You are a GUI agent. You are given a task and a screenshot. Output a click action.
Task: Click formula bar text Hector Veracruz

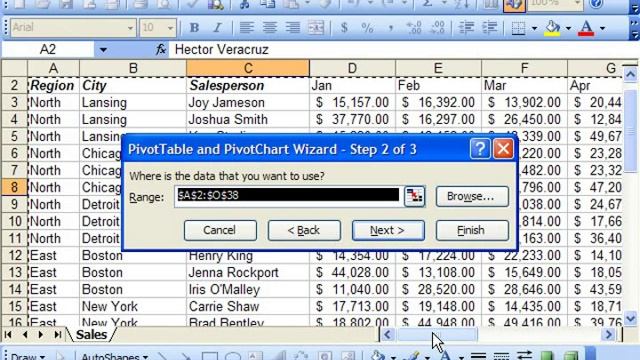(x=222, y=50)
